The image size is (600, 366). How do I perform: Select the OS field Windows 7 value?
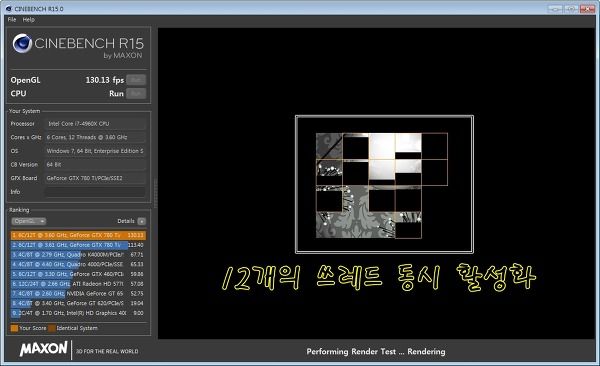point(95,151)
